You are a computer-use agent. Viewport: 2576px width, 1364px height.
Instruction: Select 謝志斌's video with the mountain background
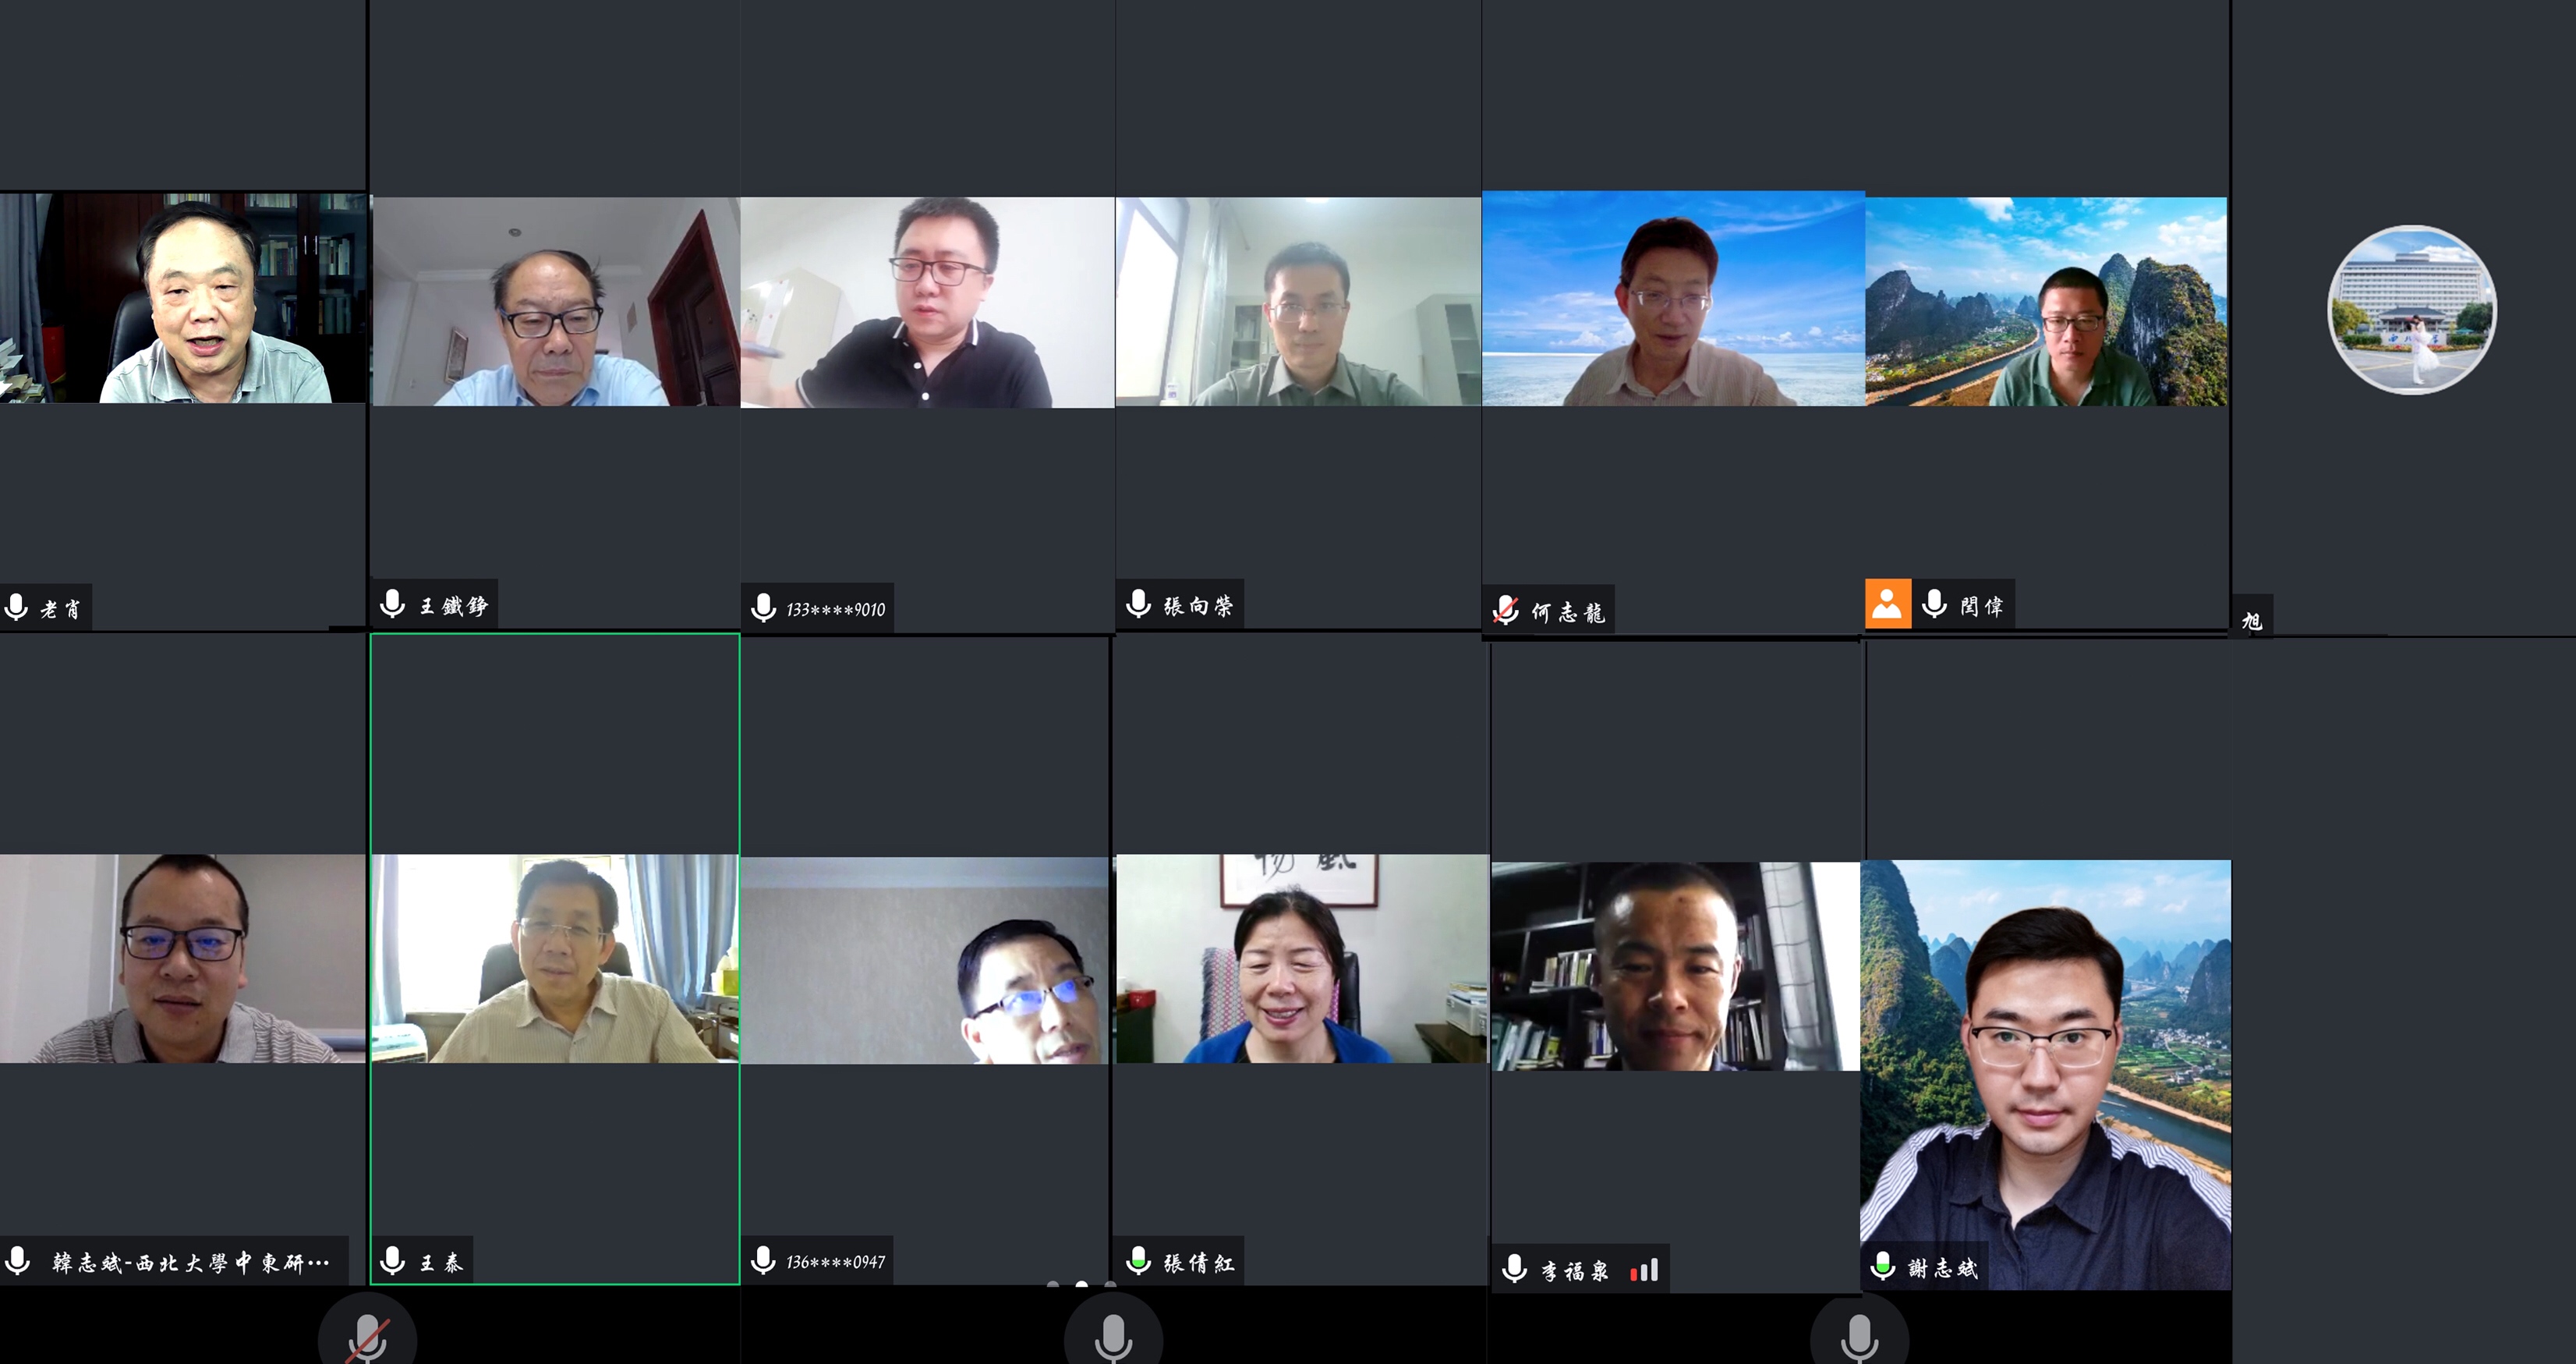coord(2045,1060)
